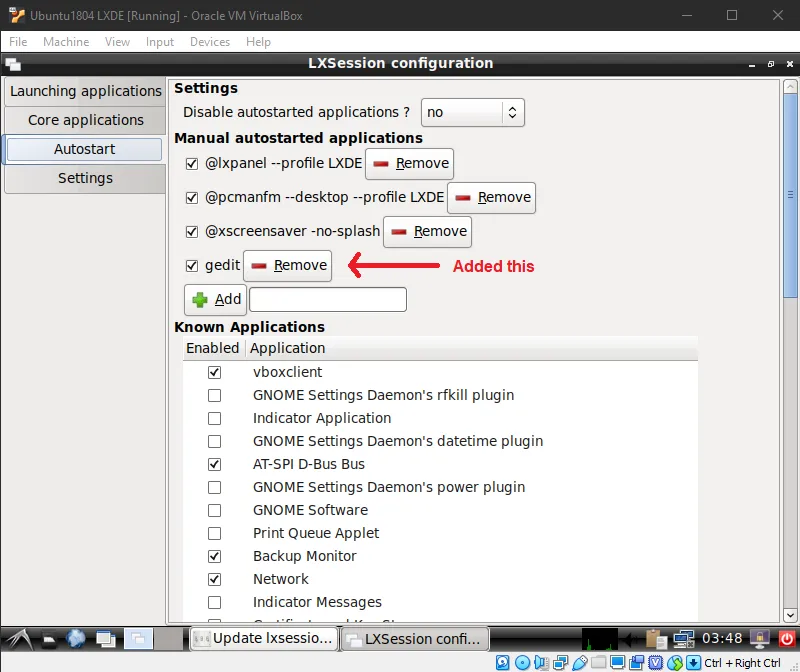Open the CPU usage monitor in the panel

click(599, 639)
